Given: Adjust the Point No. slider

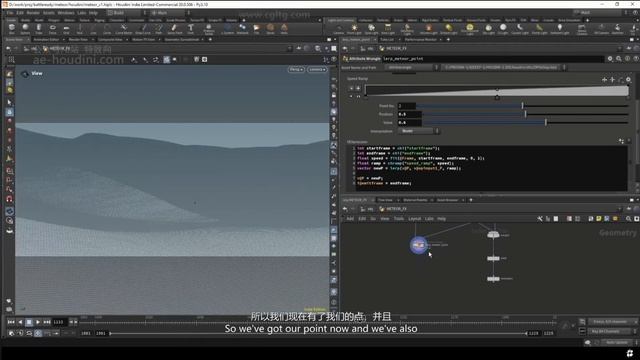Looking at the screenshot, I should (x=522, y=106).
